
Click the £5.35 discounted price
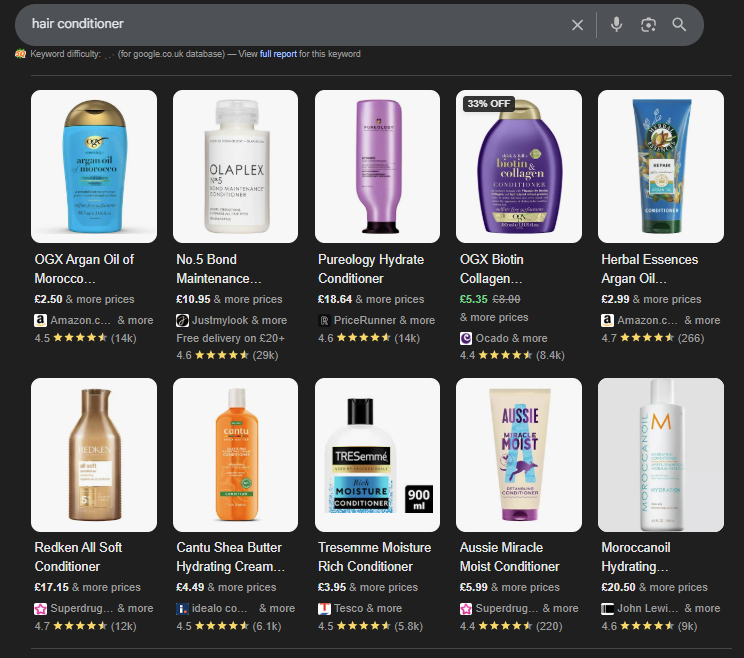pyautogui.click(x=474, y=299)
